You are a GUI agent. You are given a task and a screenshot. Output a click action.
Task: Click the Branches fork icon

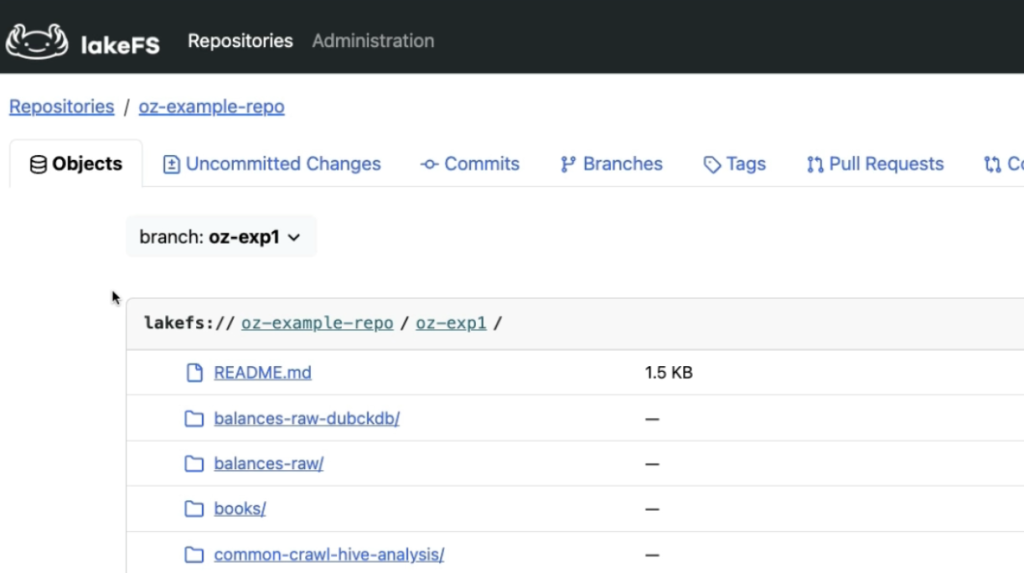[568, 165]
